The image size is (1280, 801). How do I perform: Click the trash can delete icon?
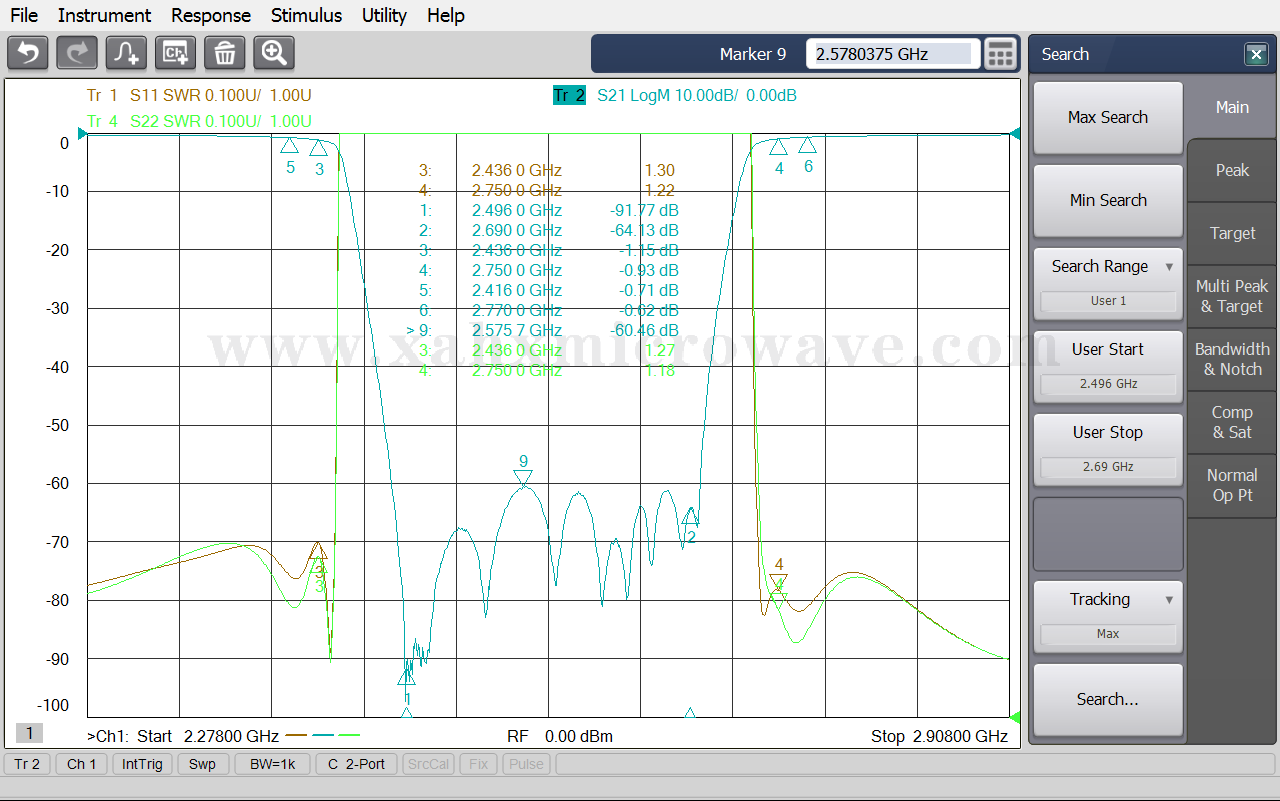point(225,53)
